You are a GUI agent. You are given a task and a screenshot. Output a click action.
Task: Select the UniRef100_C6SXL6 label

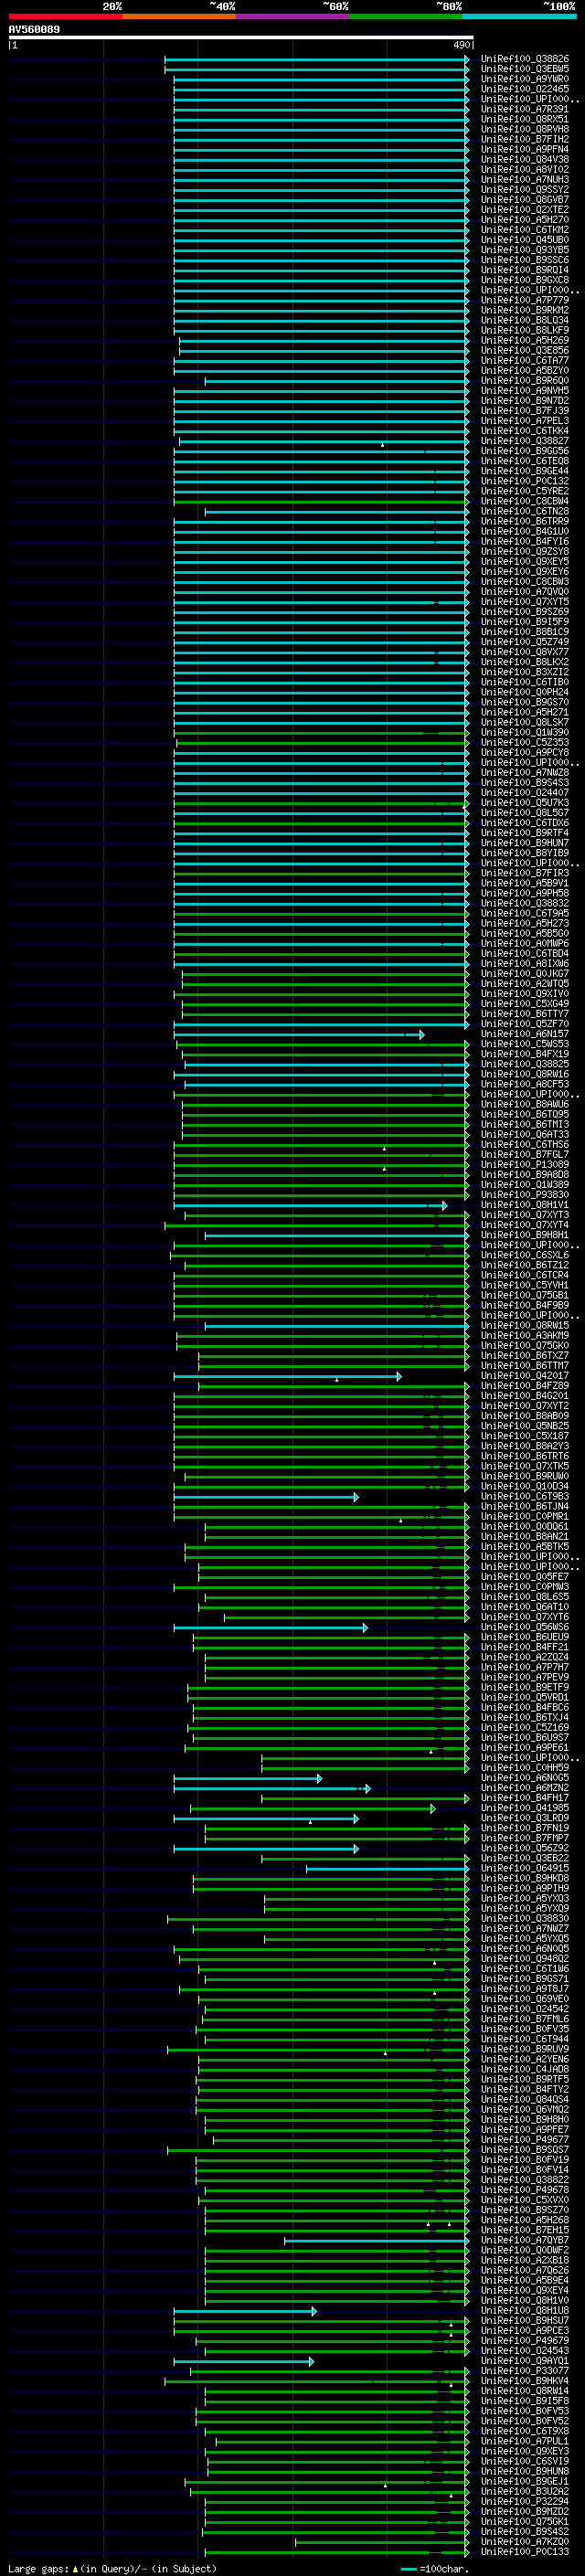(x=525, y=1255)
